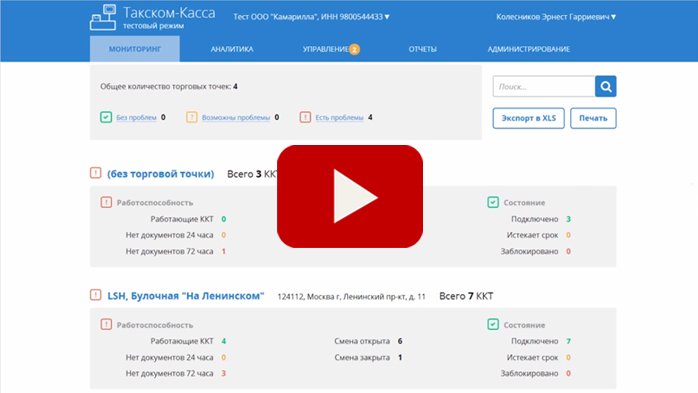This screenshot has width=698, height=393.
Task: Click Всего 7 ККТ text
Action: 466,296
